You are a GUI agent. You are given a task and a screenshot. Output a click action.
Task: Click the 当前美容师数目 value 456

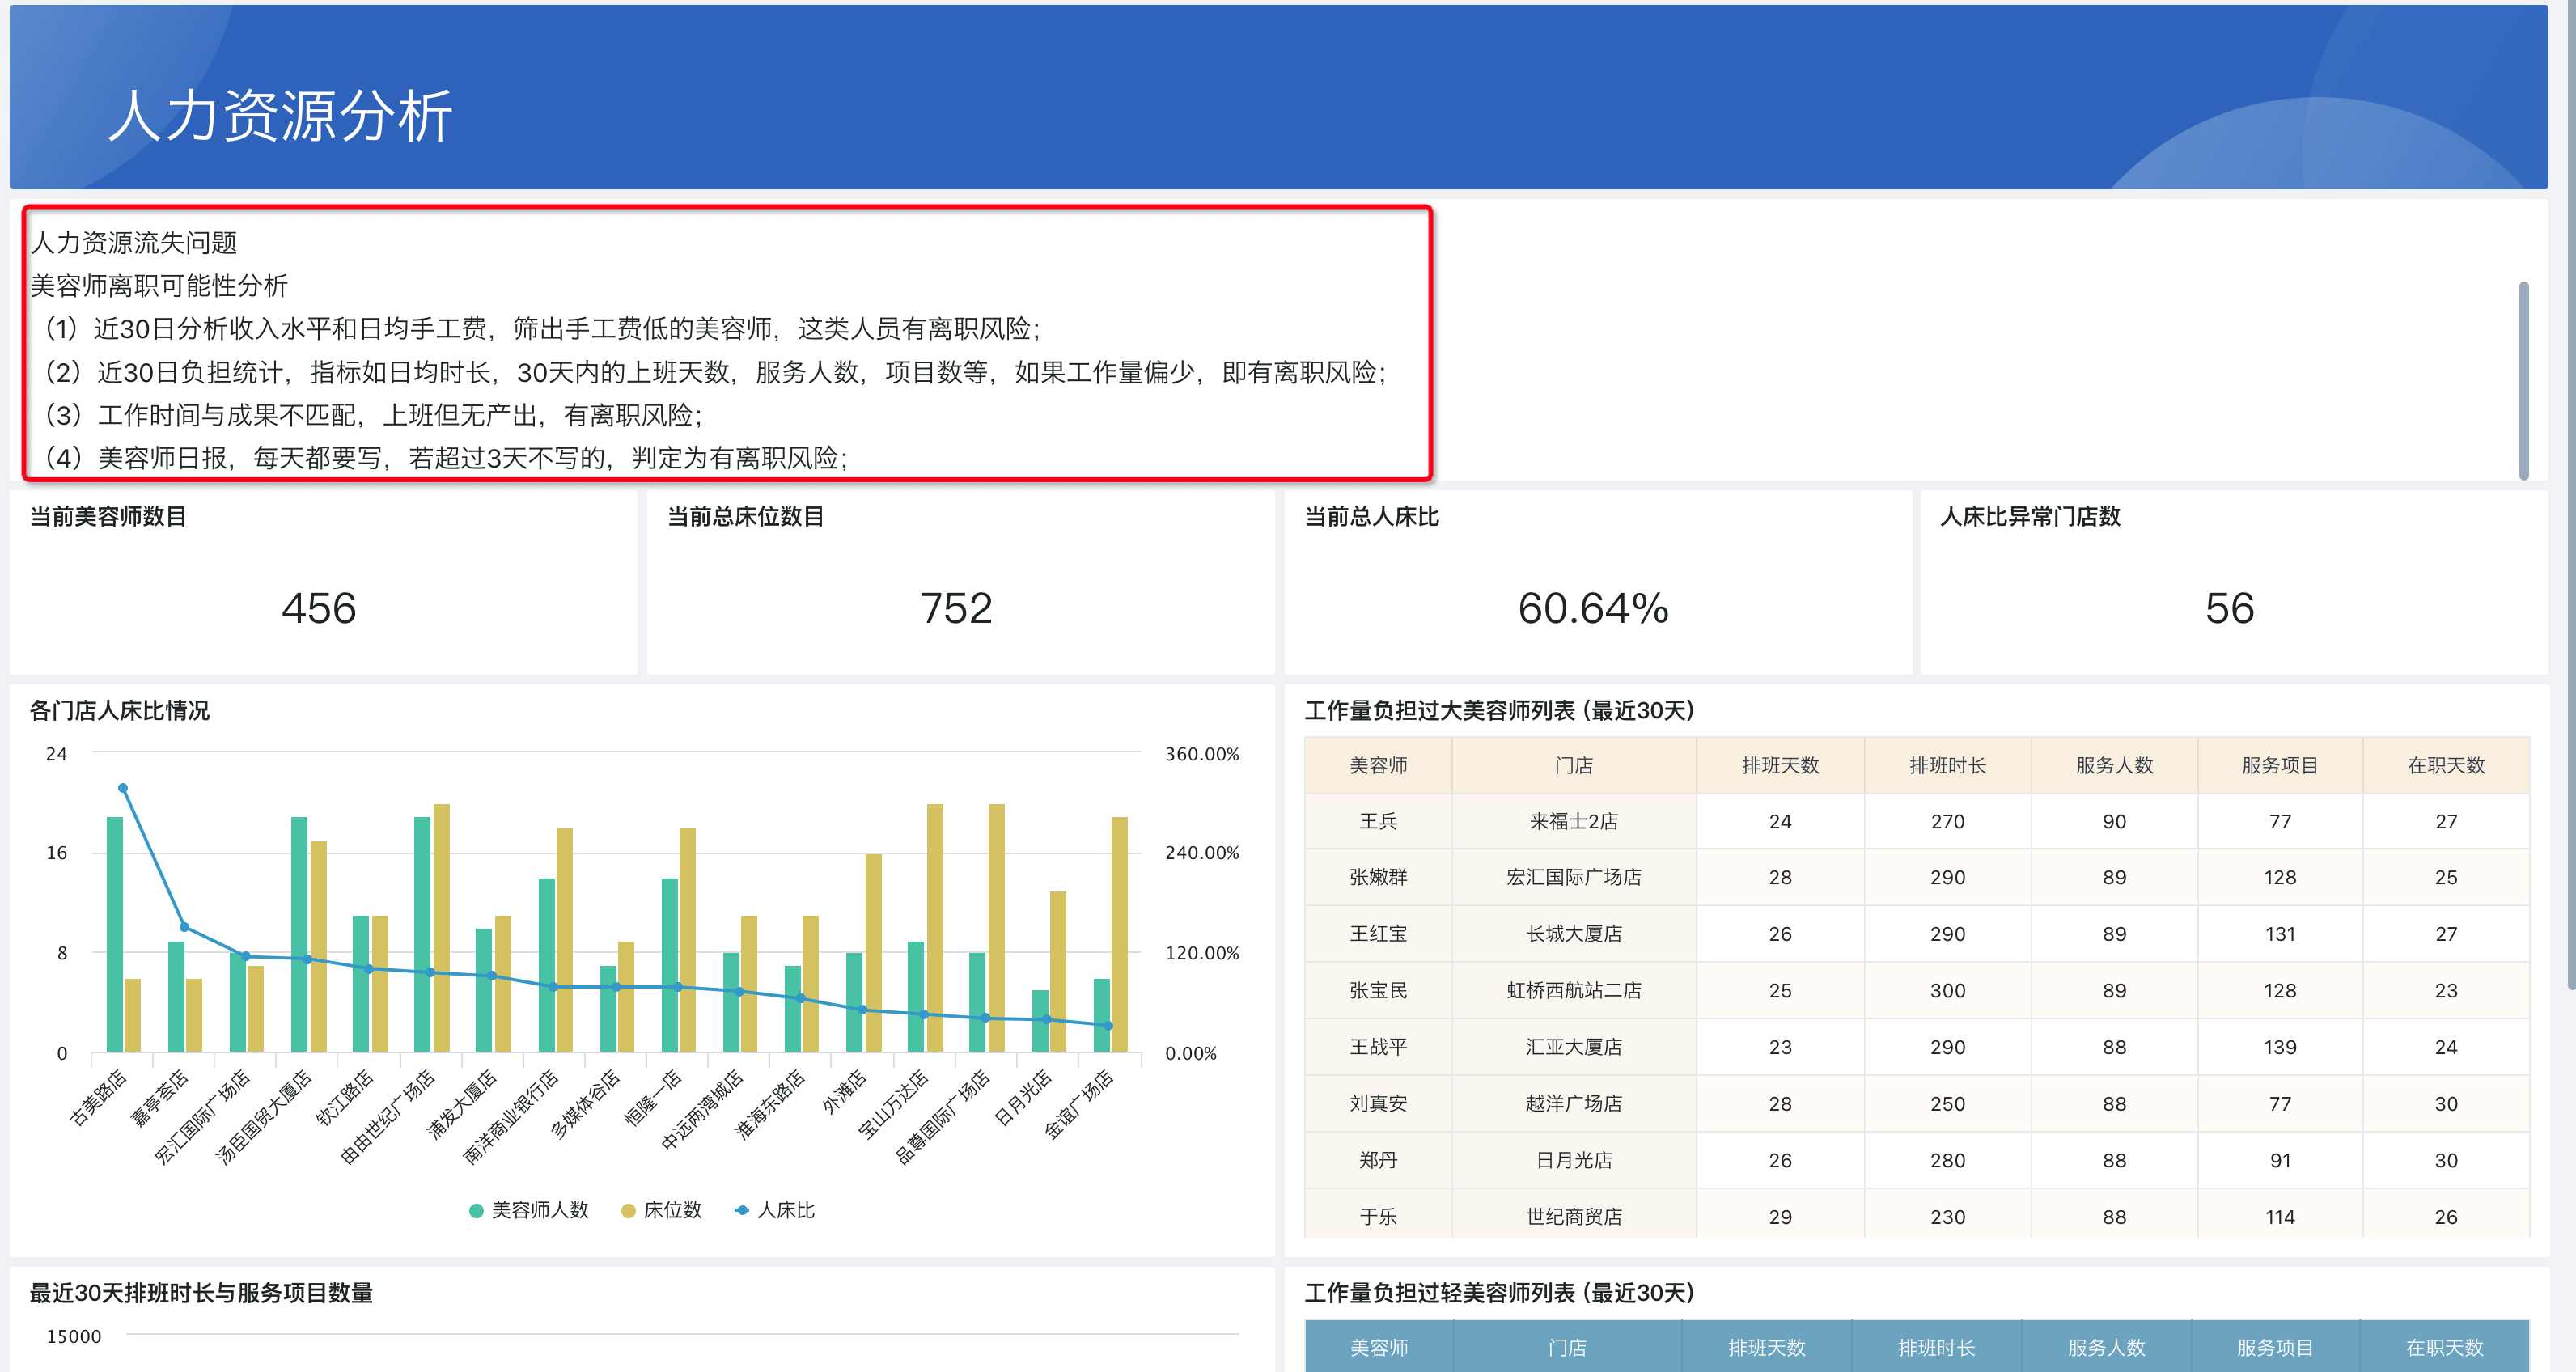click(319, 608)
